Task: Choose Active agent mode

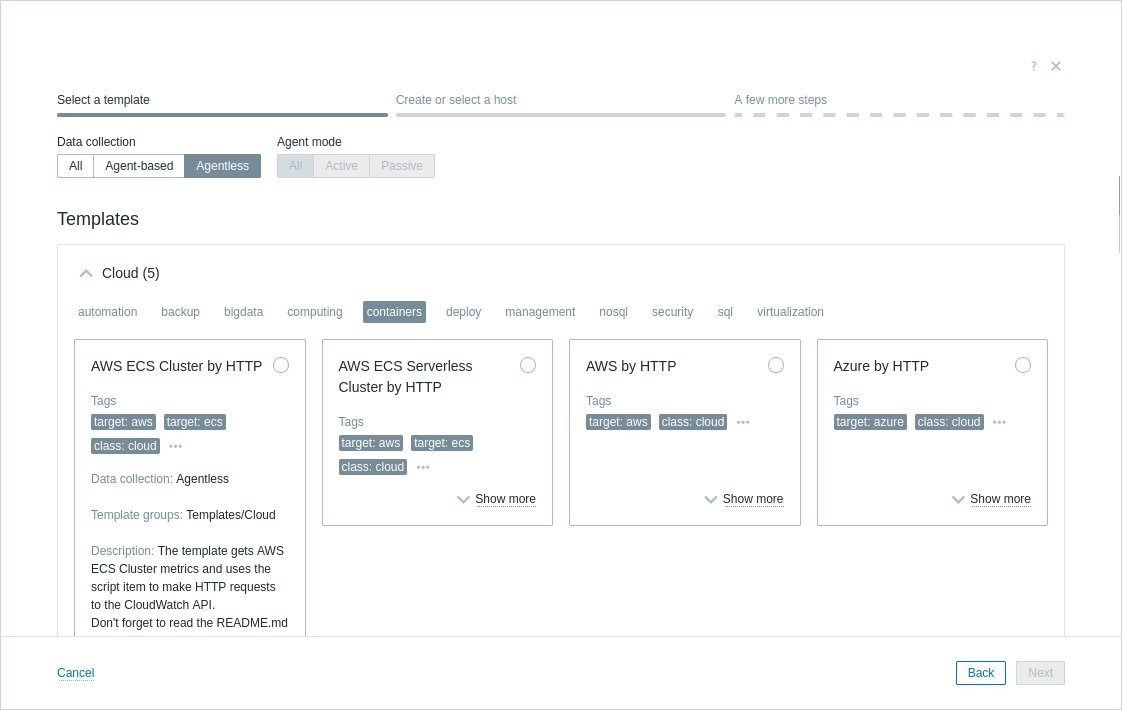Action: click(341, 166)
